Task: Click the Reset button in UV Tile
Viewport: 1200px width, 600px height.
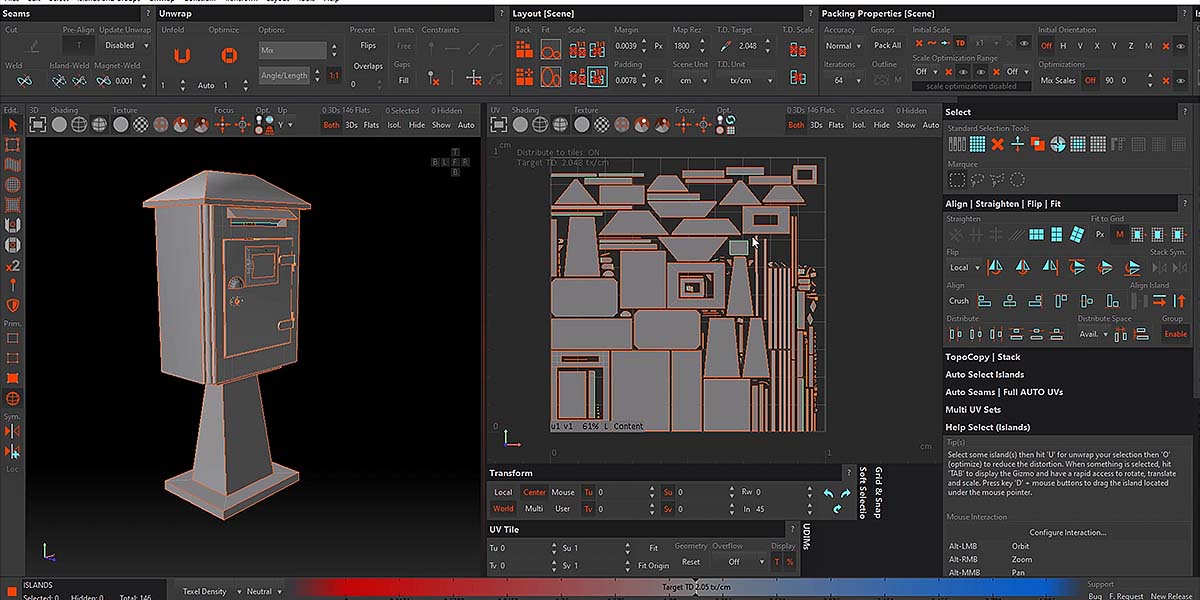Action: tap(691, 562)
